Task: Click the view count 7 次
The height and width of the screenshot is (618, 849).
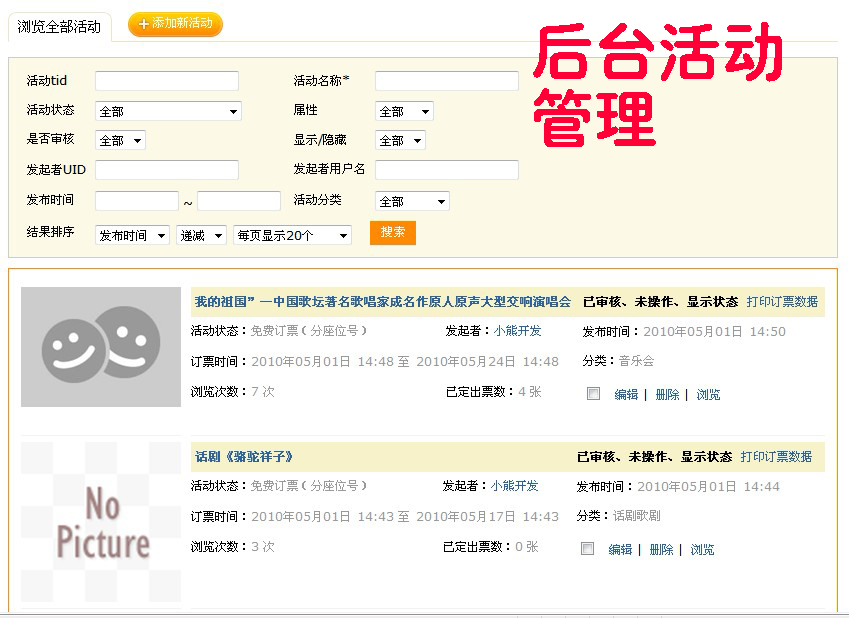Action: tap(263, 392)
